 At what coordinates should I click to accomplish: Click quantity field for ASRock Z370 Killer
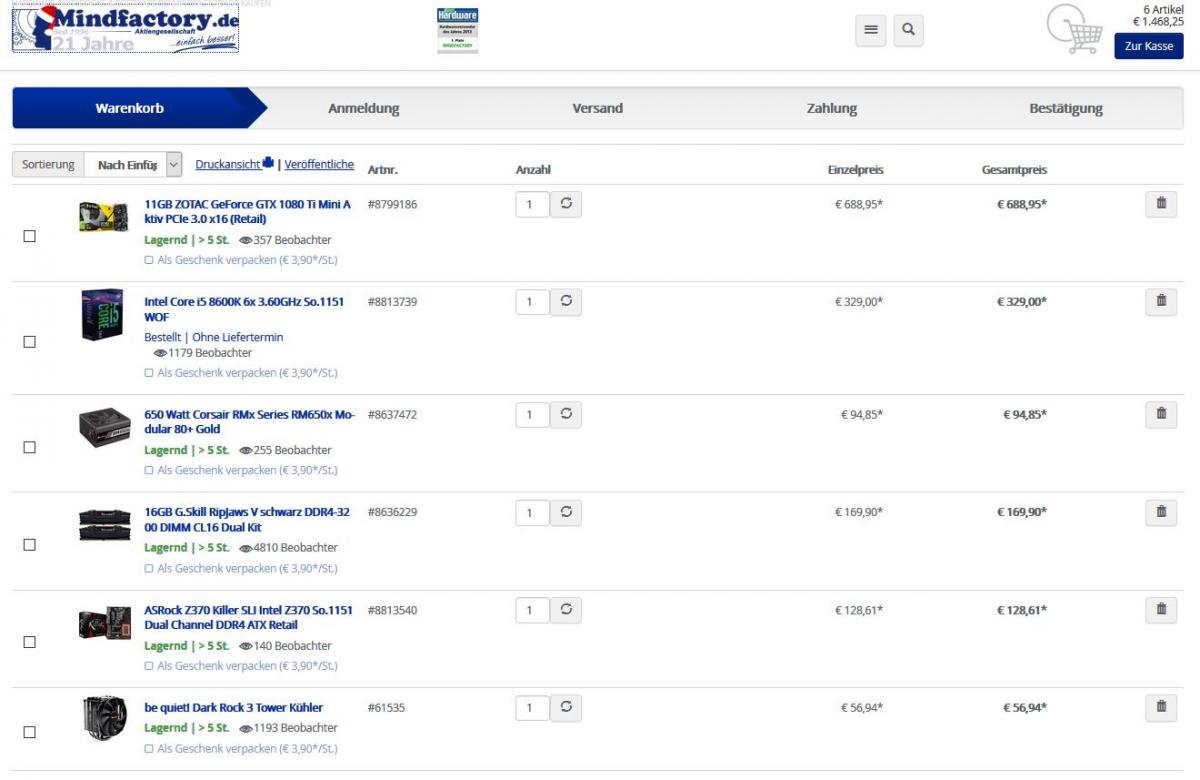pyautogui.click(x=532, y=609)
